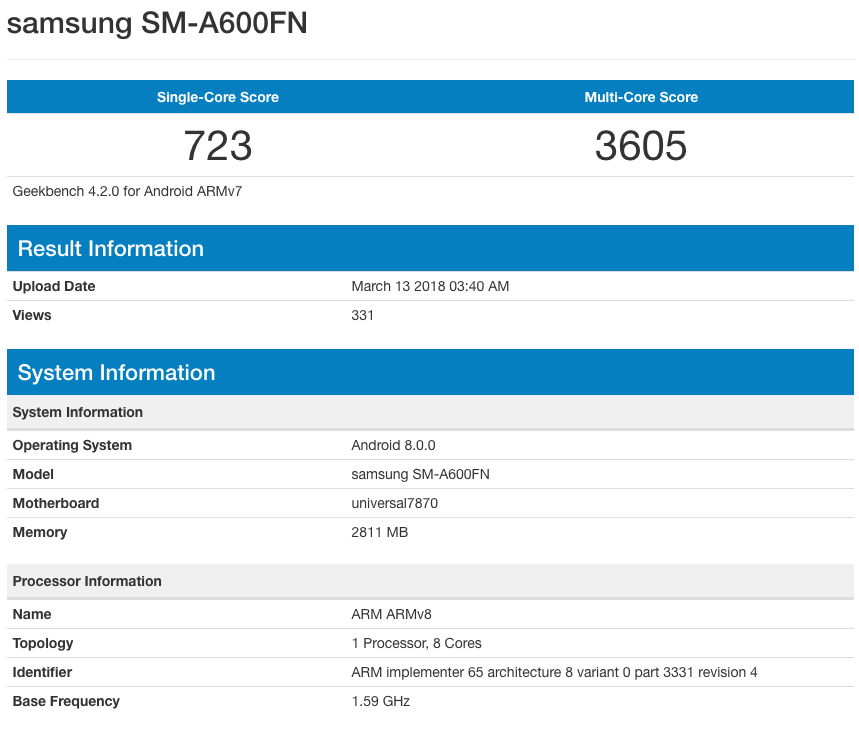The image size is (859, 733).
Task: Click the Android 8.0.0 operating system value
Action: 393,445
